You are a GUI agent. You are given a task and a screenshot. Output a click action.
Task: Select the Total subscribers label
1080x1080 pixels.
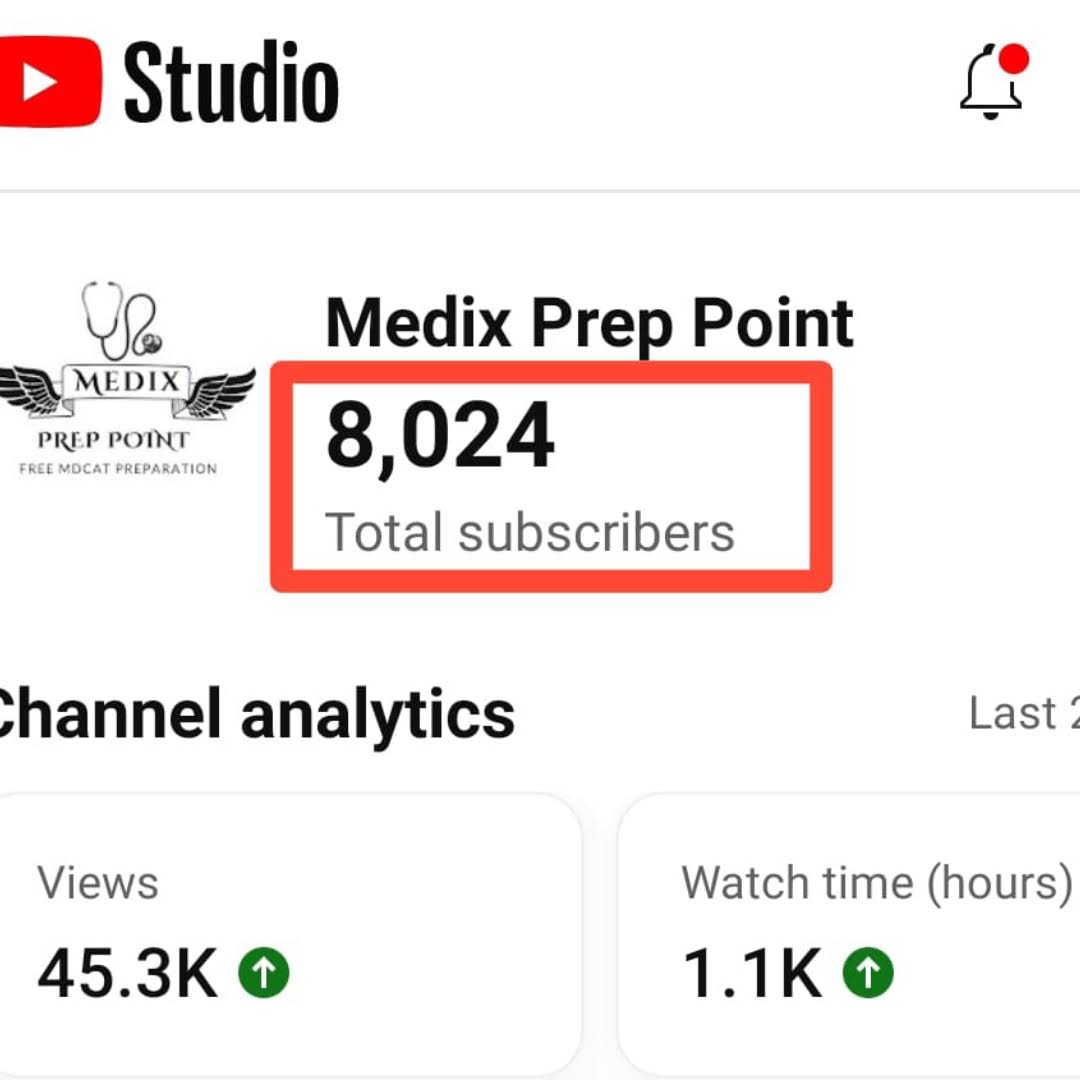(530, 533)
